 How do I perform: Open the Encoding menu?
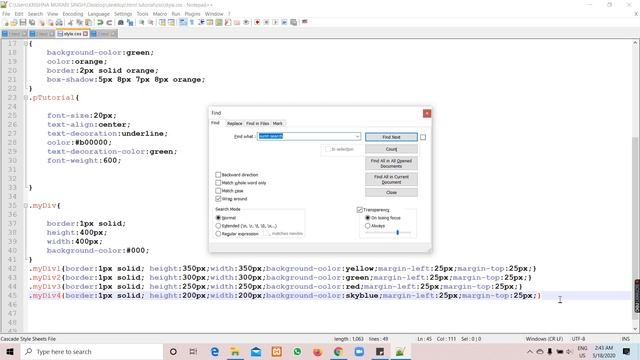(73, 14)
